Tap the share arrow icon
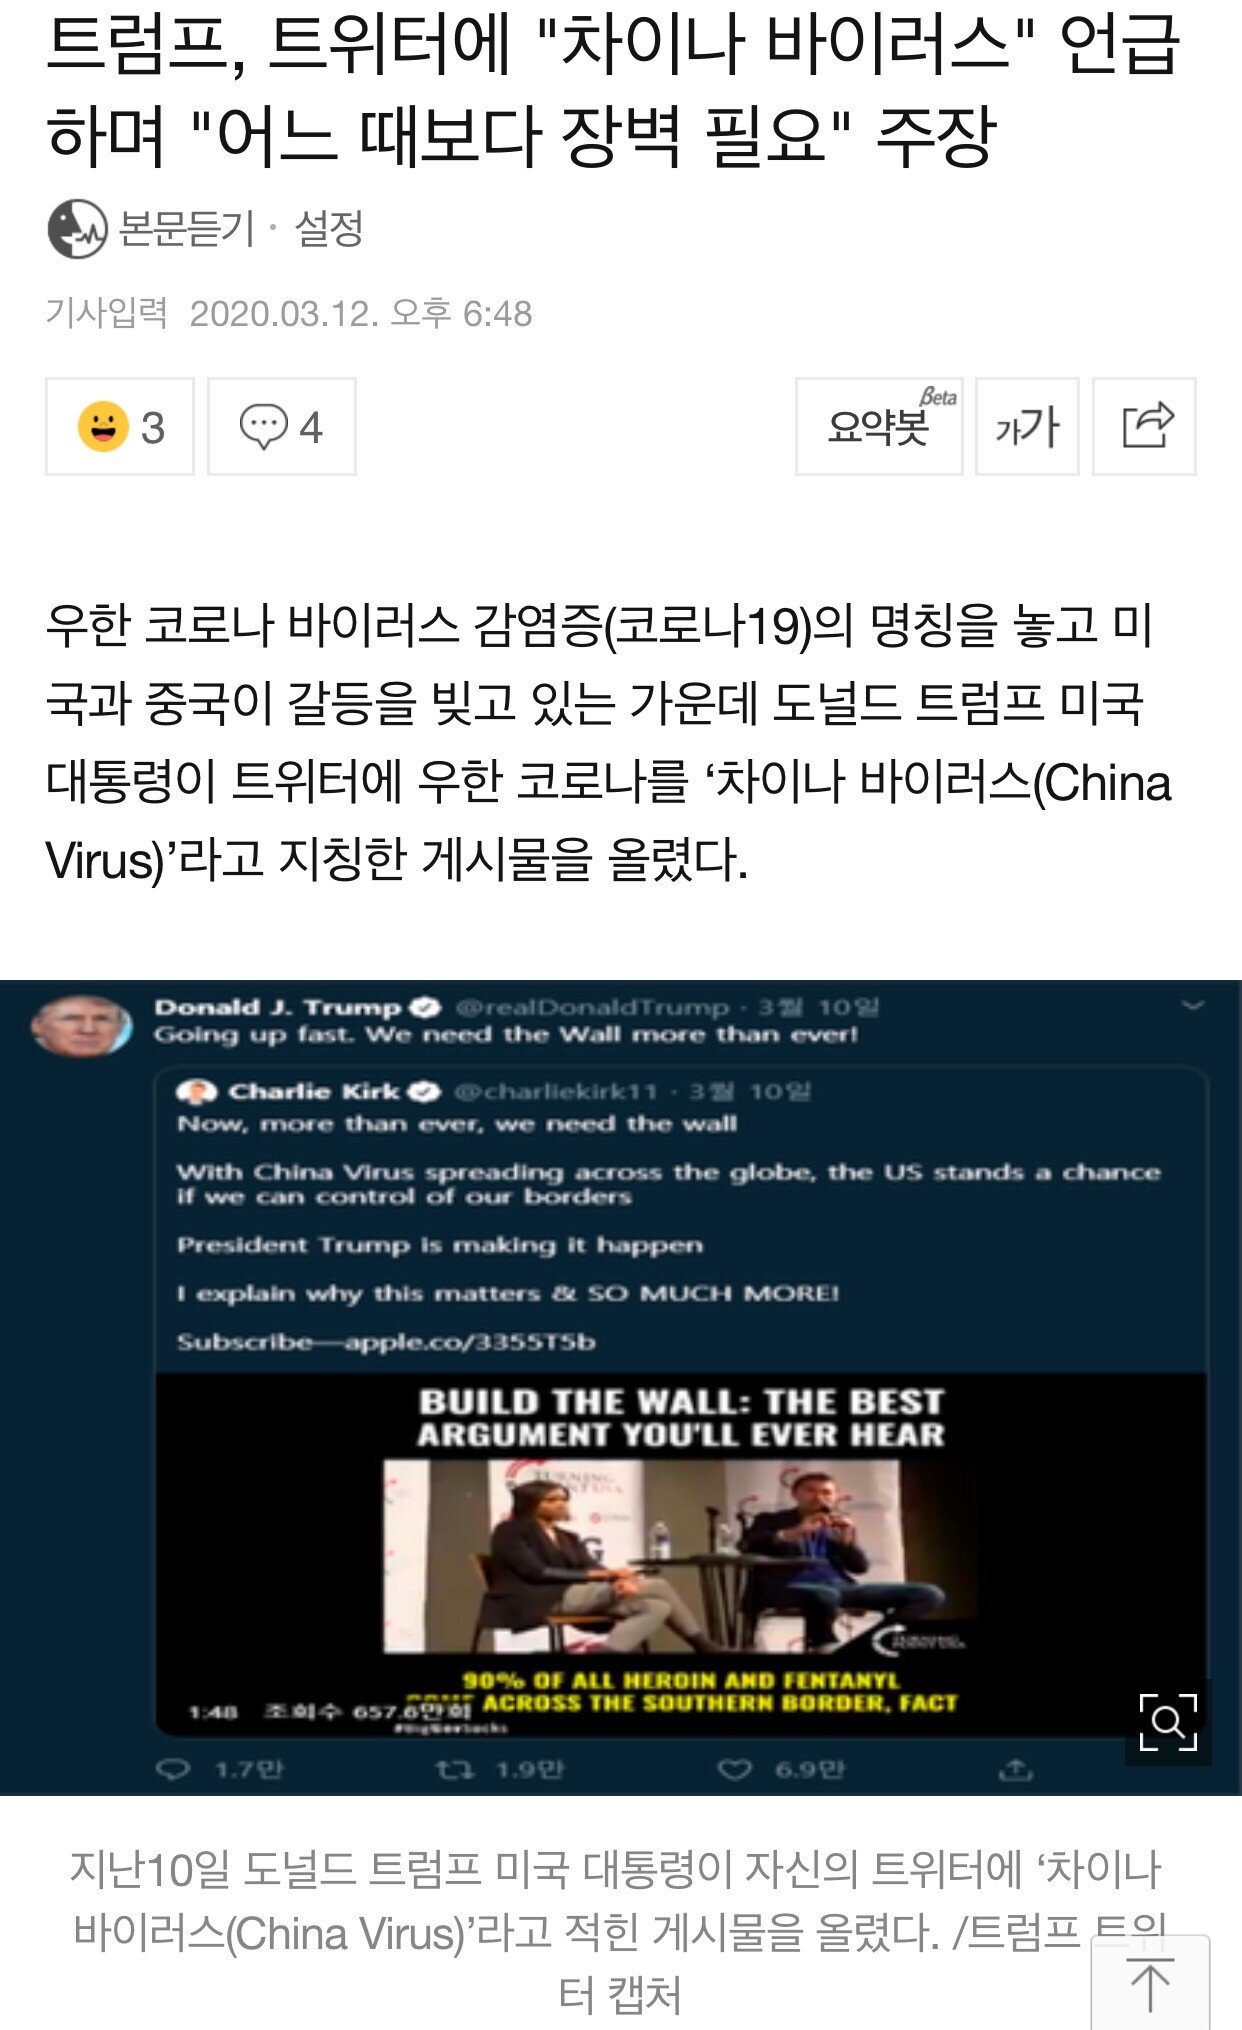Screen dimensions: 1242x2030 pyautogui.click(x=1144, y=426)
